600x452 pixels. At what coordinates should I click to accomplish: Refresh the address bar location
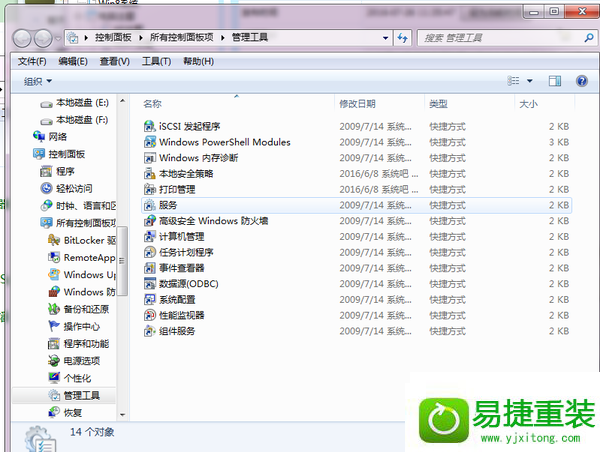coord(403,38)
